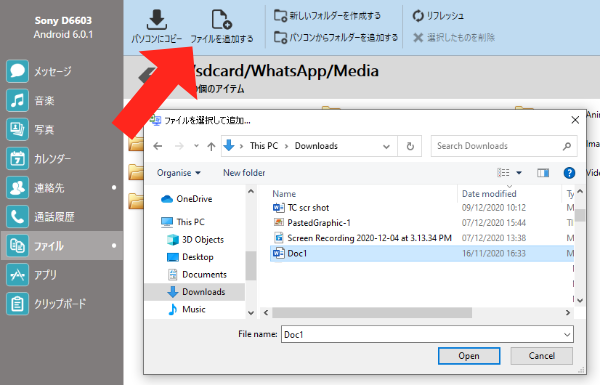Image resolution: width=600 pixels, height=385 pixels.
Task: Close the file selection dialog
Action: coord(575,120)
